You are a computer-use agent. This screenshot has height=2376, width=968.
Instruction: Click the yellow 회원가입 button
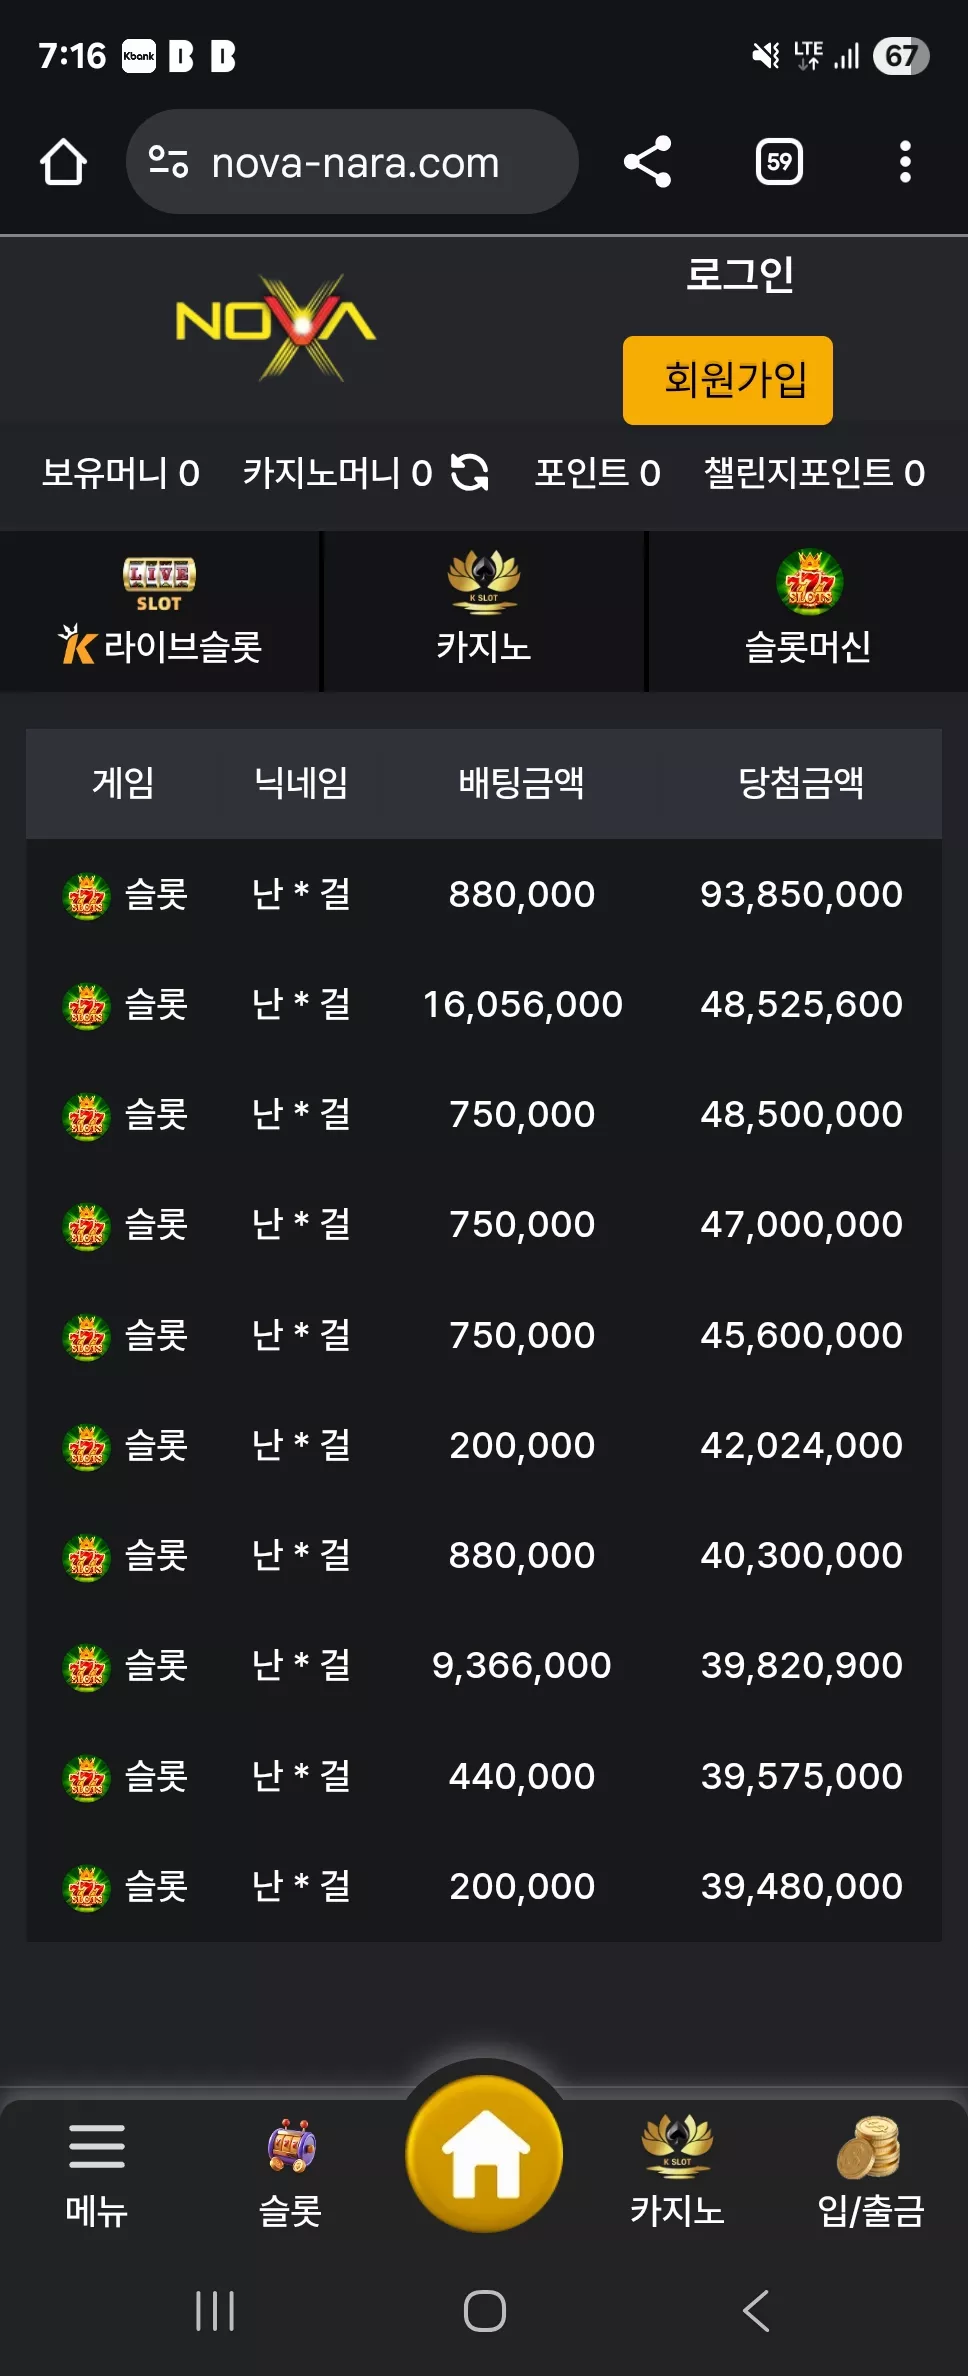click(728, 380)
